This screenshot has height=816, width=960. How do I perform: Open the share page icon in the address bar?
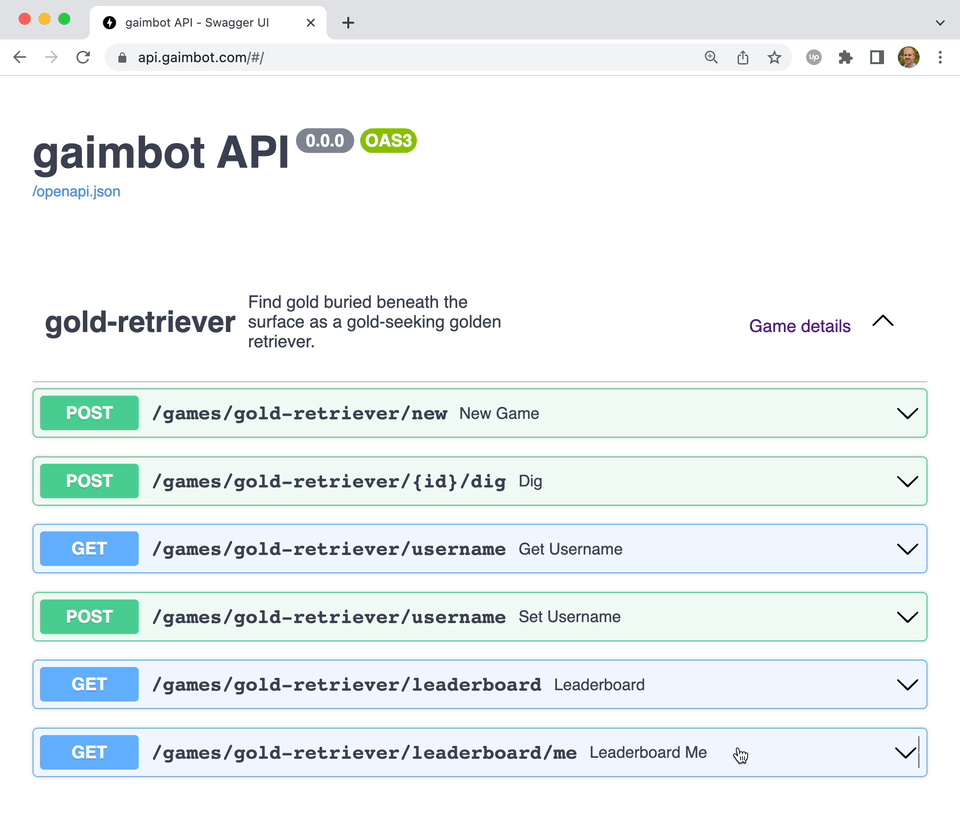[743, 58]
